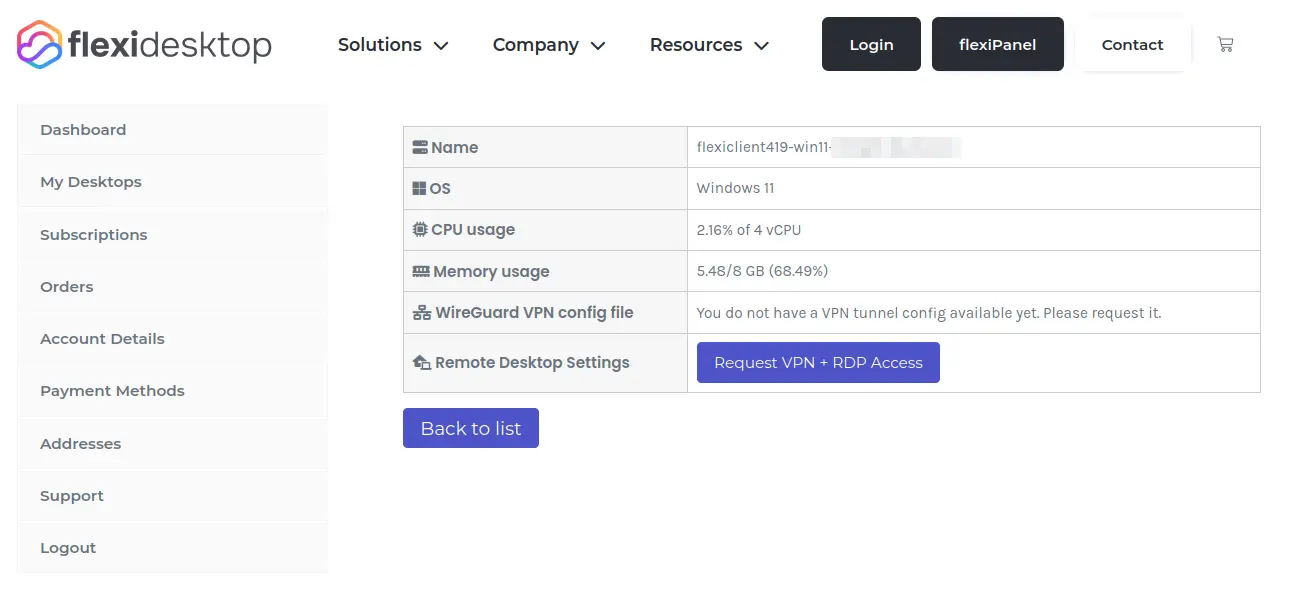1303x606 pixels.
Task: Click the 5.48/8 GB memory value
Action: tap(762, 271)
